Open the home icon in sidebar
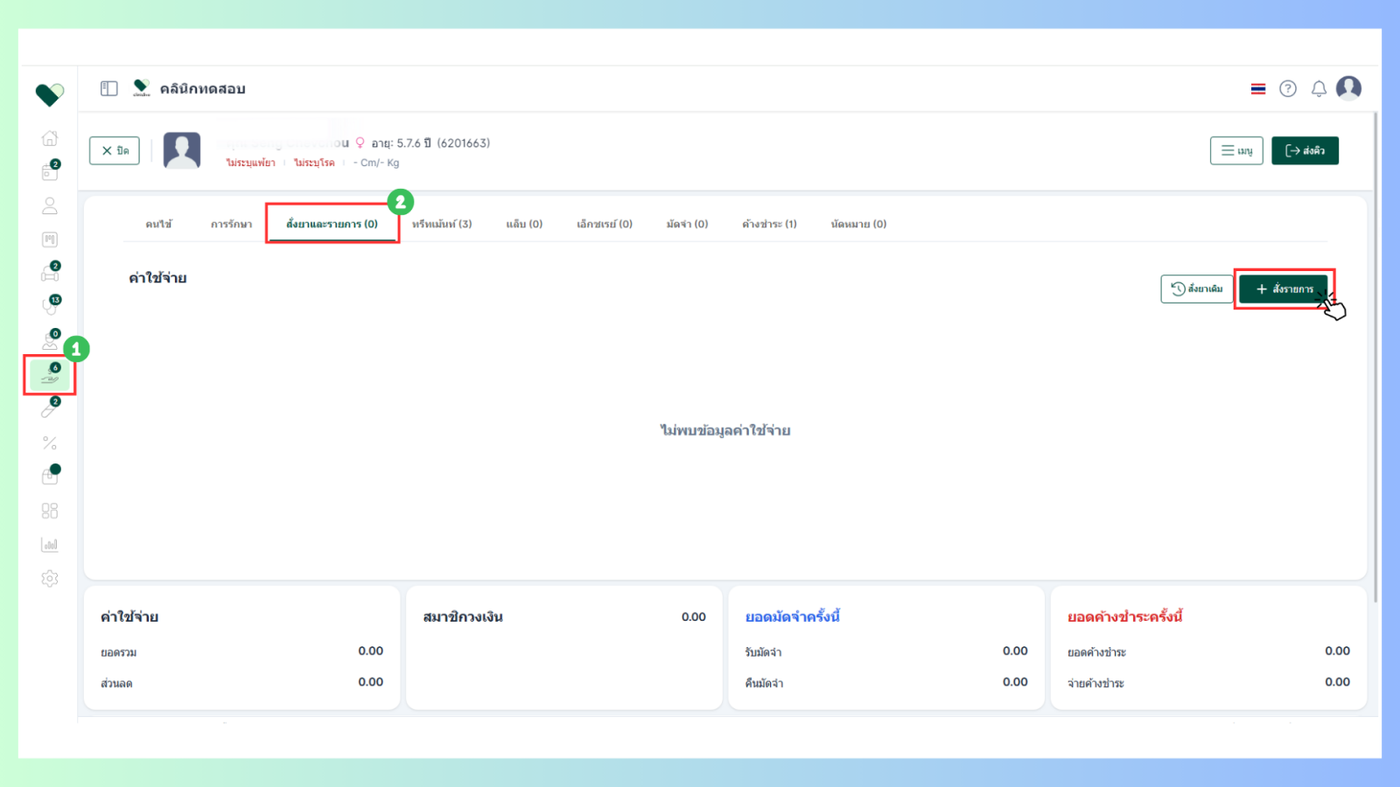Screen dimensions: 1400x787 coord(49,138)
